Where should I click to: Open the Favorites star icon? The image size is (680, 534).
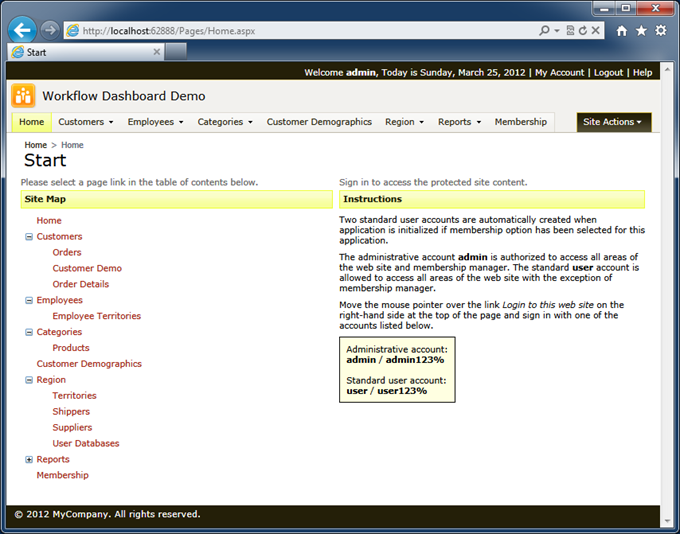pos(641,31)
